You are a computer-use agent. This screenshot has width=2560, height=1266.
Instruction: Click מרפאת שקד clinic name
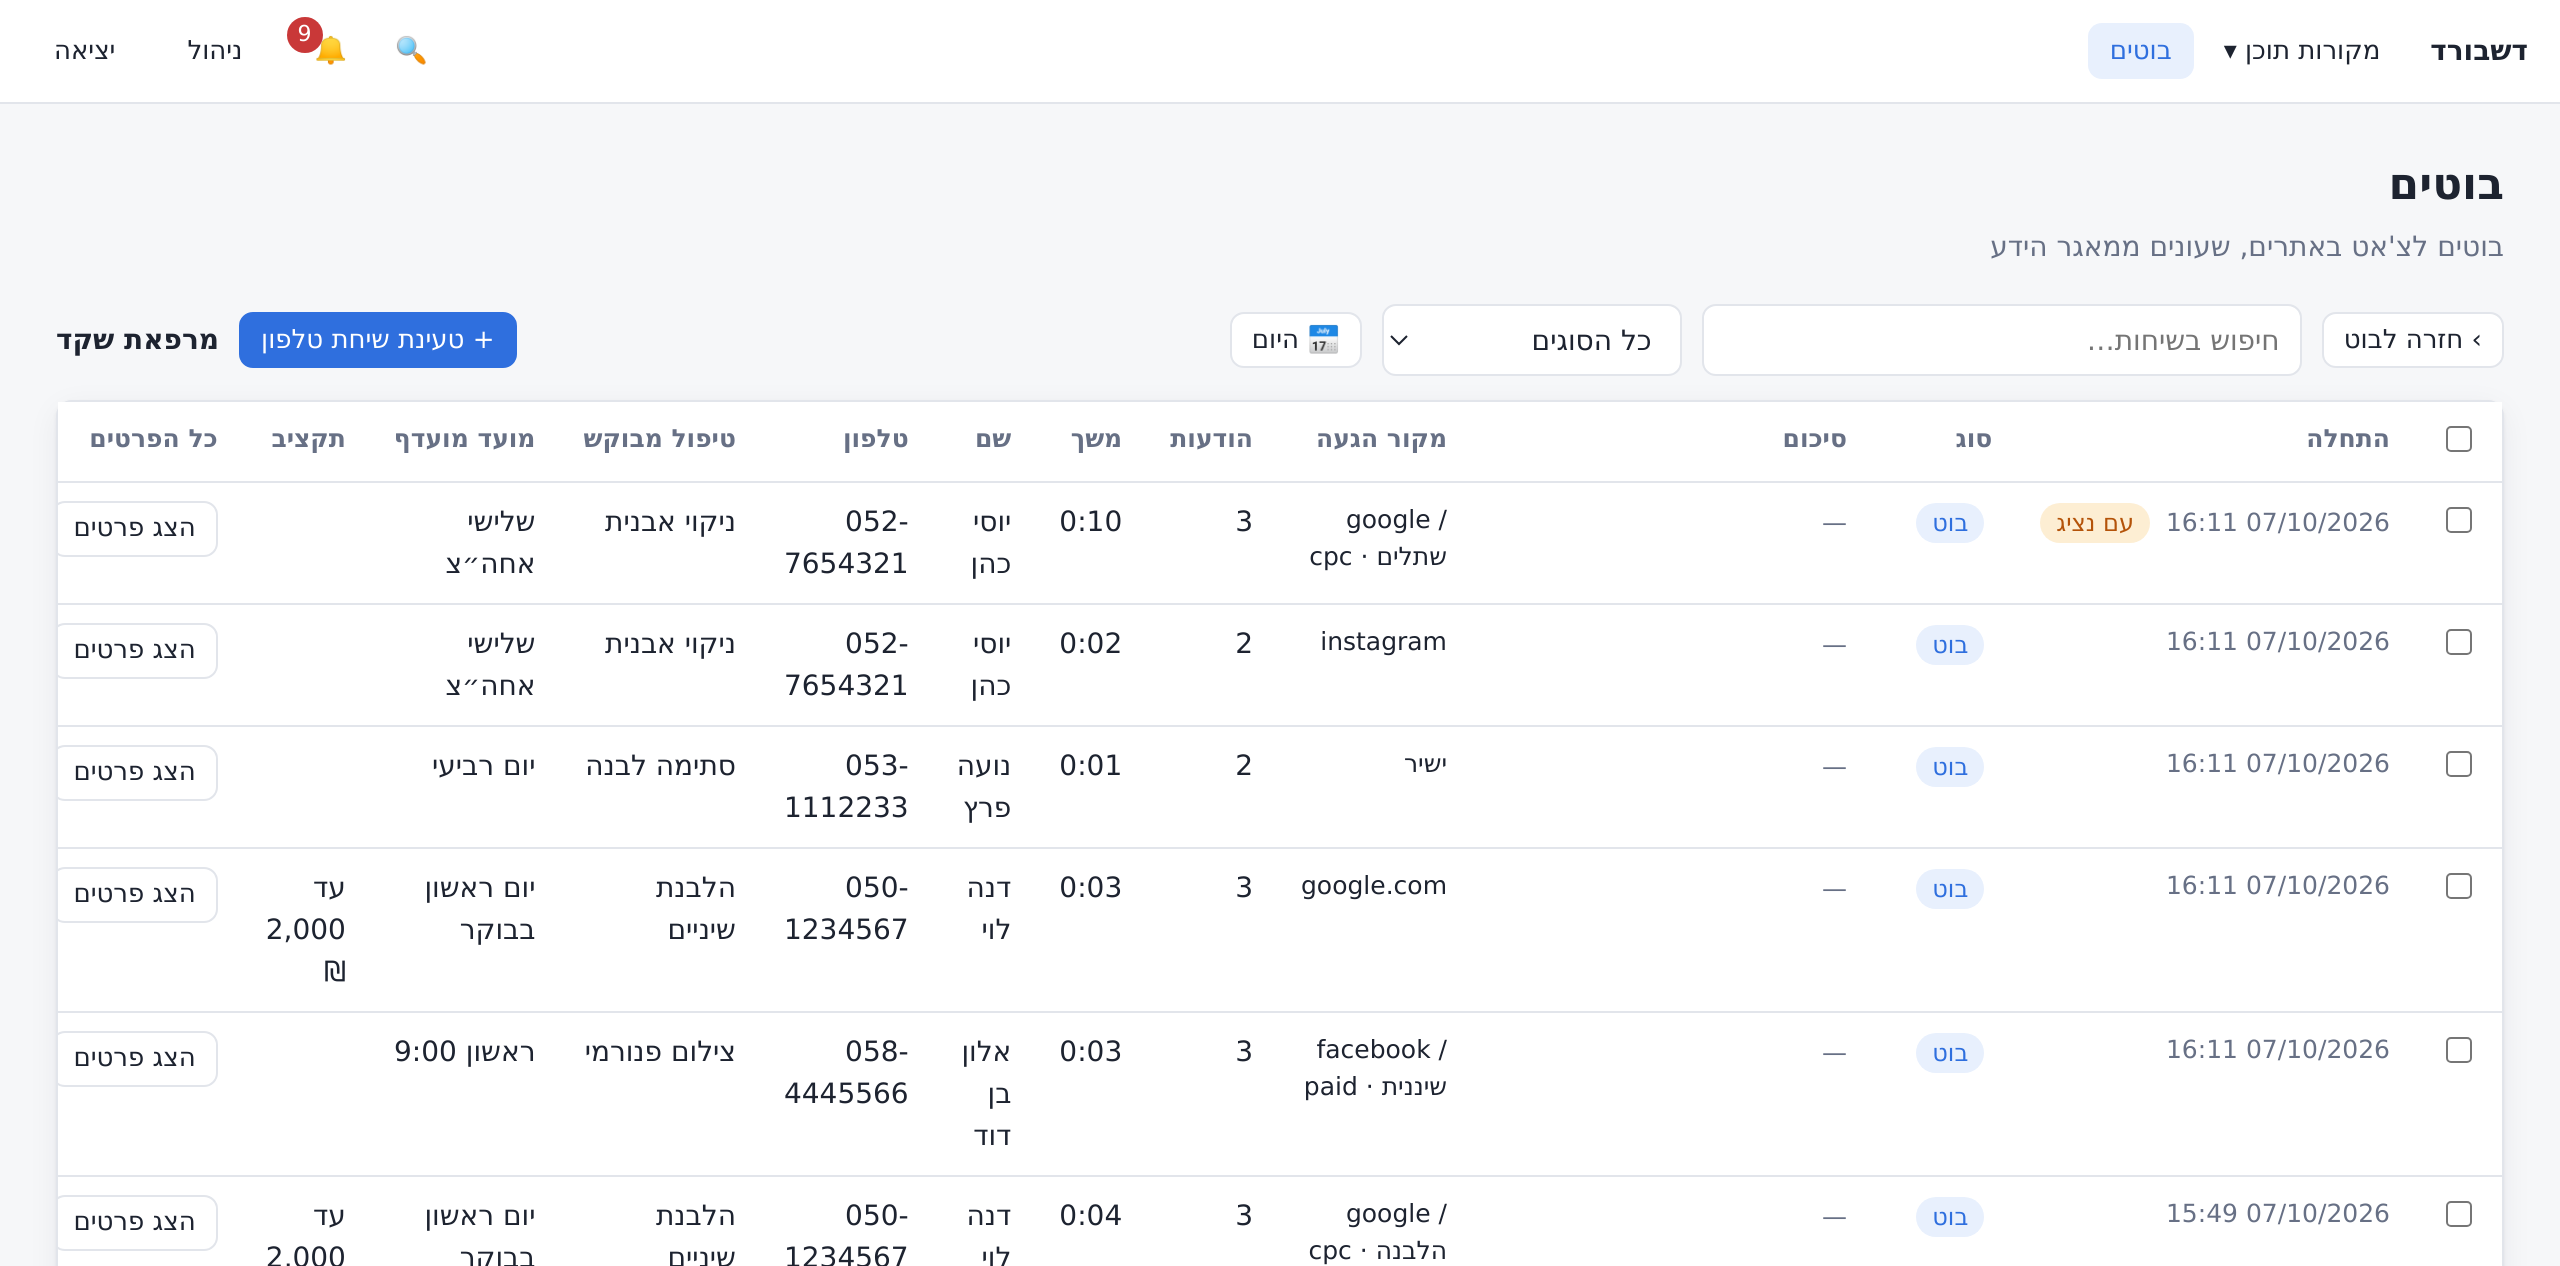click(x=137, y=340)
